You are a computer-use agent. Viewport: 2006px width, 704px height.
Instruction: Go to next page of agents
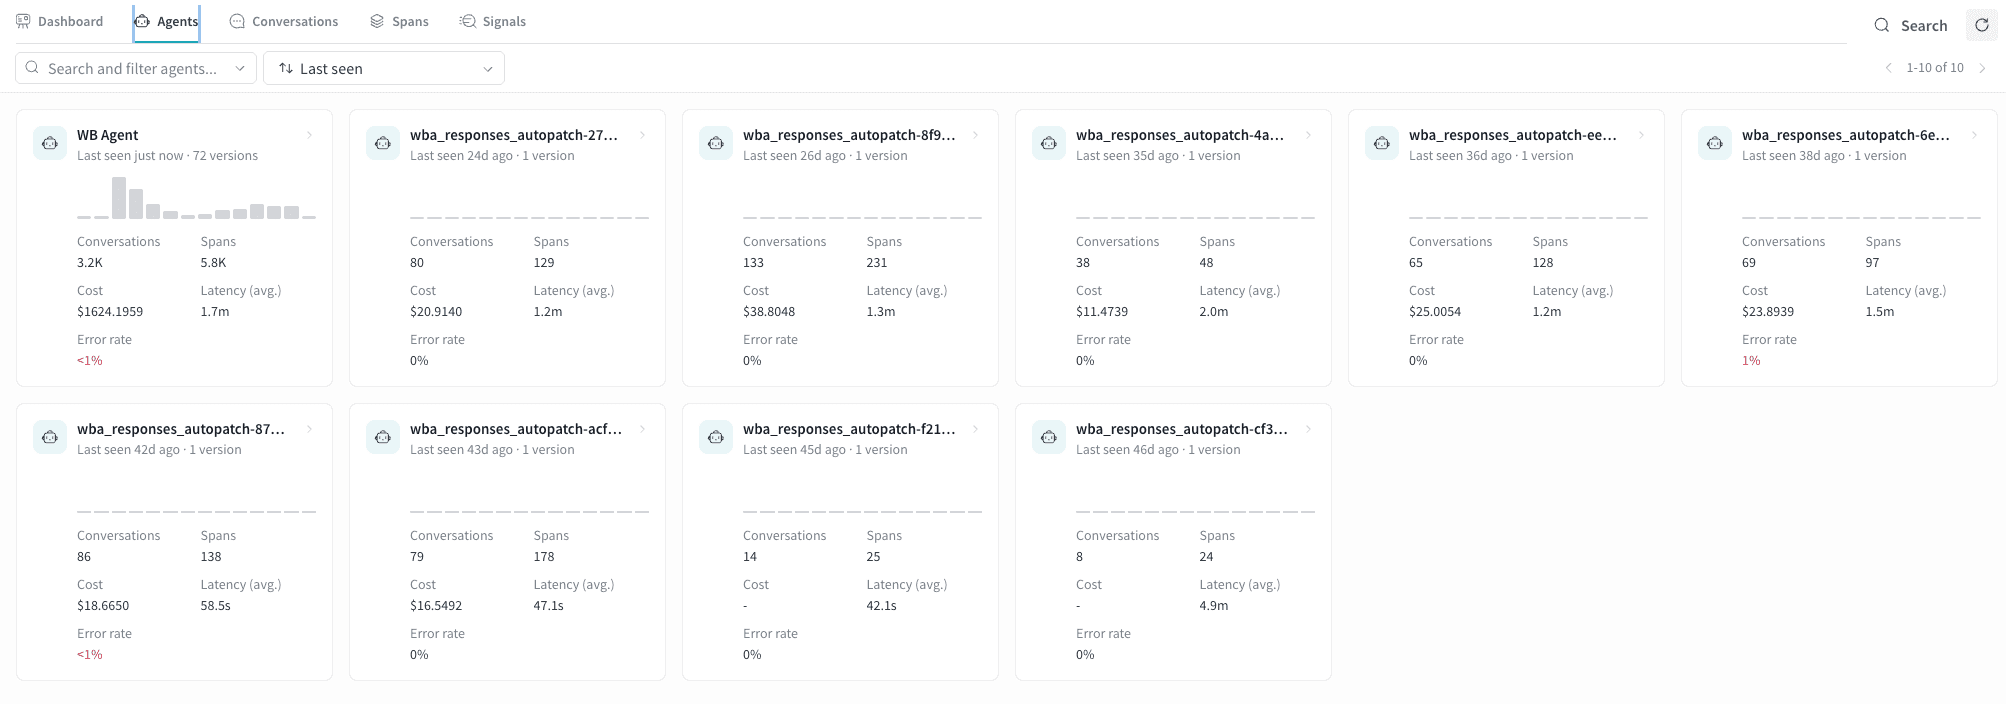coord(1982,68)
